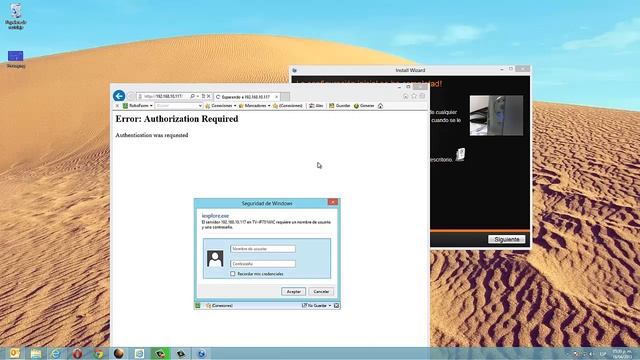Expand the RoboForm search box dropdown

200,106
